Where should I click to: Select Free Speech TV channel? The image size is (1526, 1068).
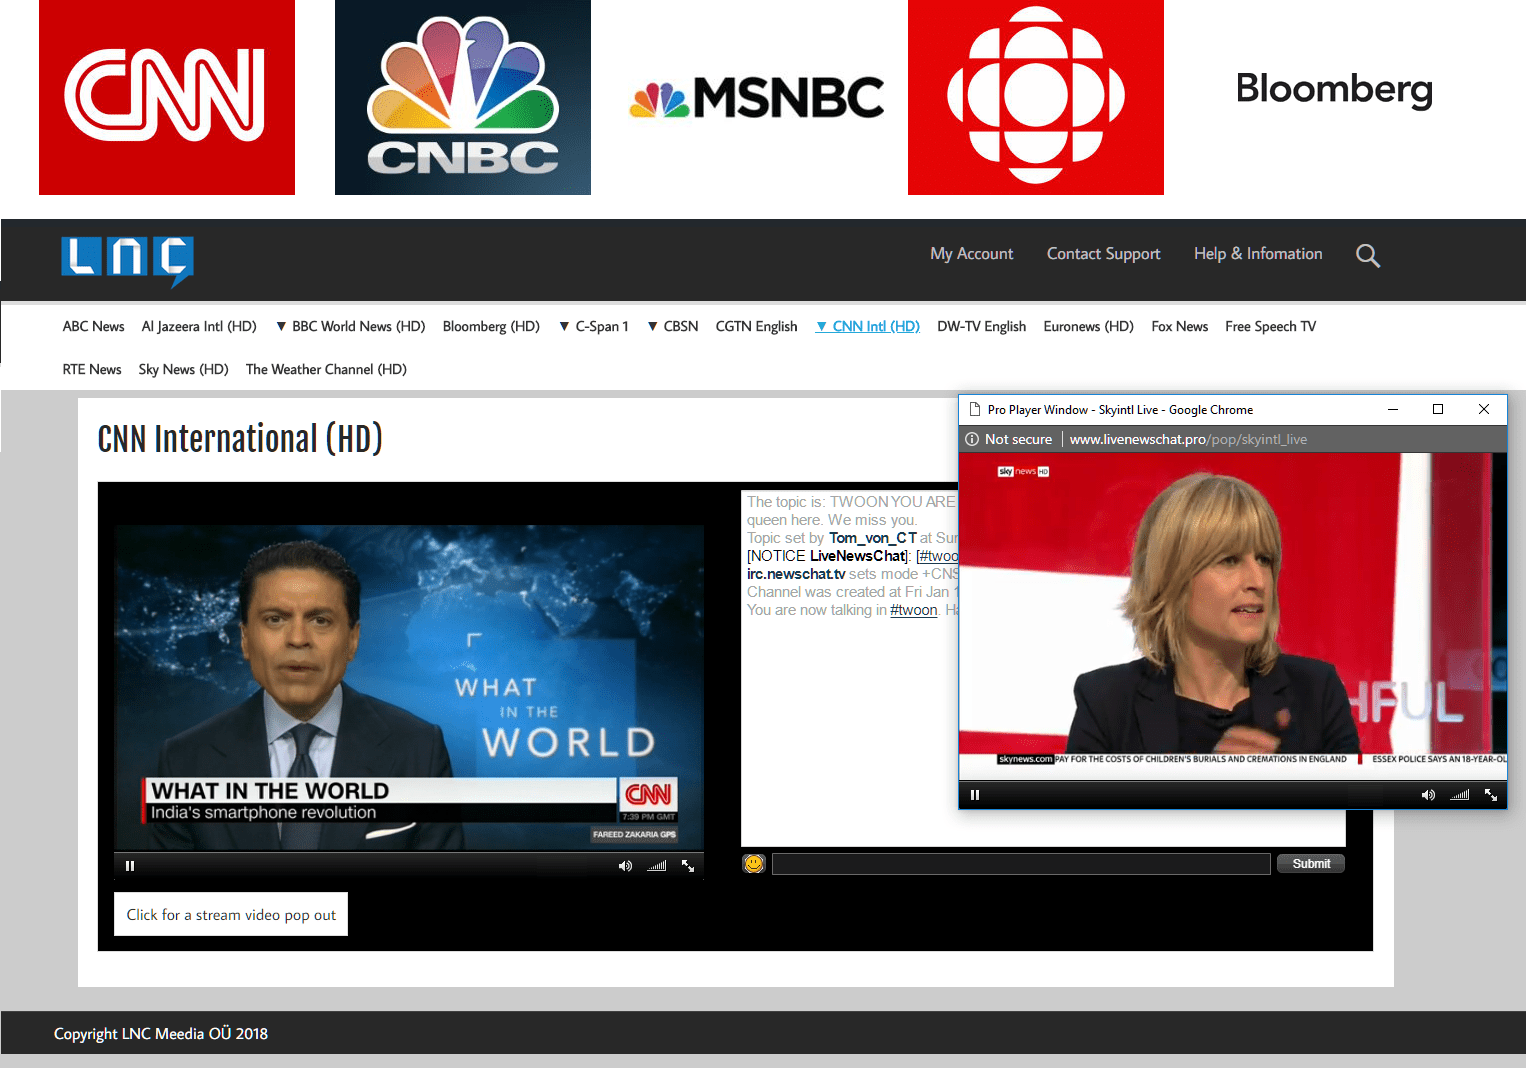[1270, 327]
